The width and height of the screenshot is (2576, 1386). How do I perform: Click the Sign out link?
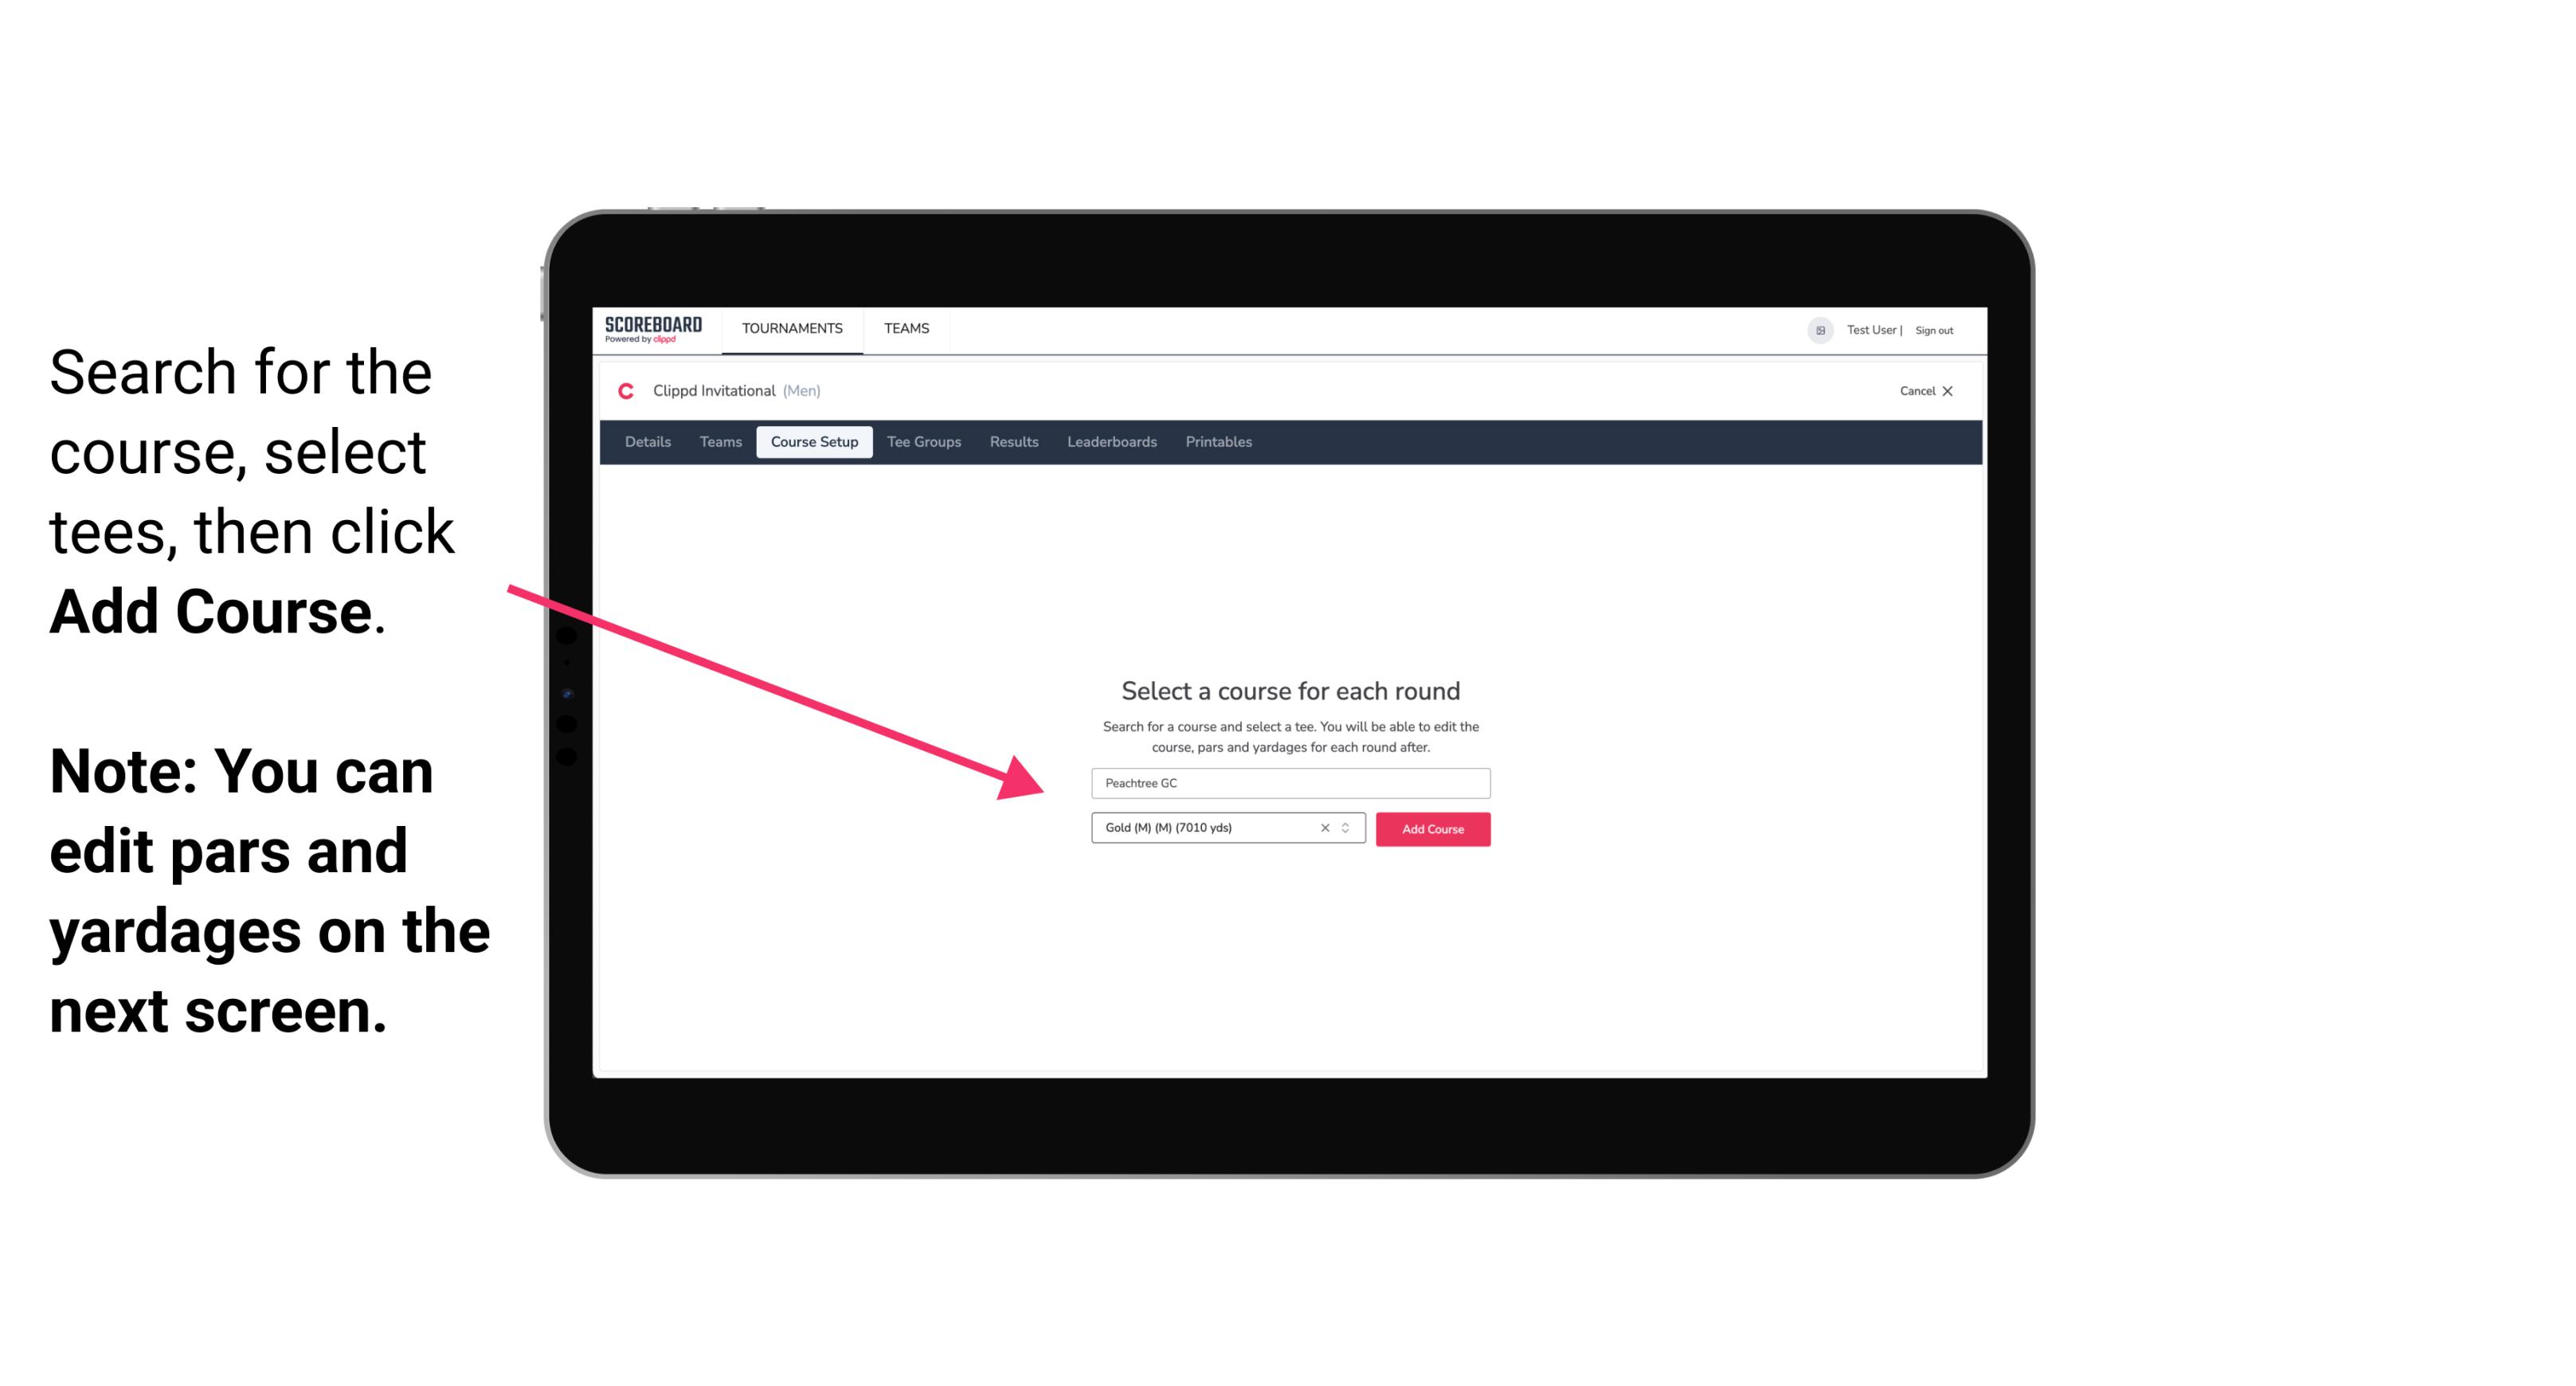click(x=1931, y=330)
